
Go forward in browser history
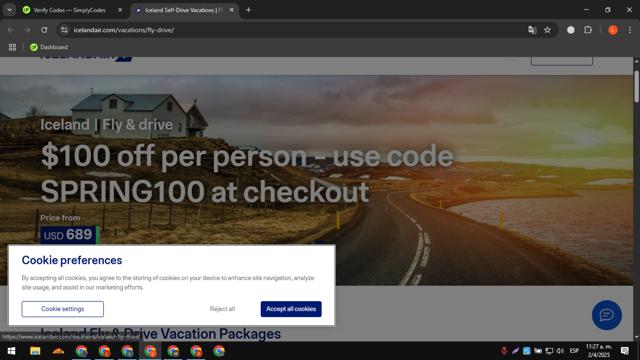click(x=27, y=30)
